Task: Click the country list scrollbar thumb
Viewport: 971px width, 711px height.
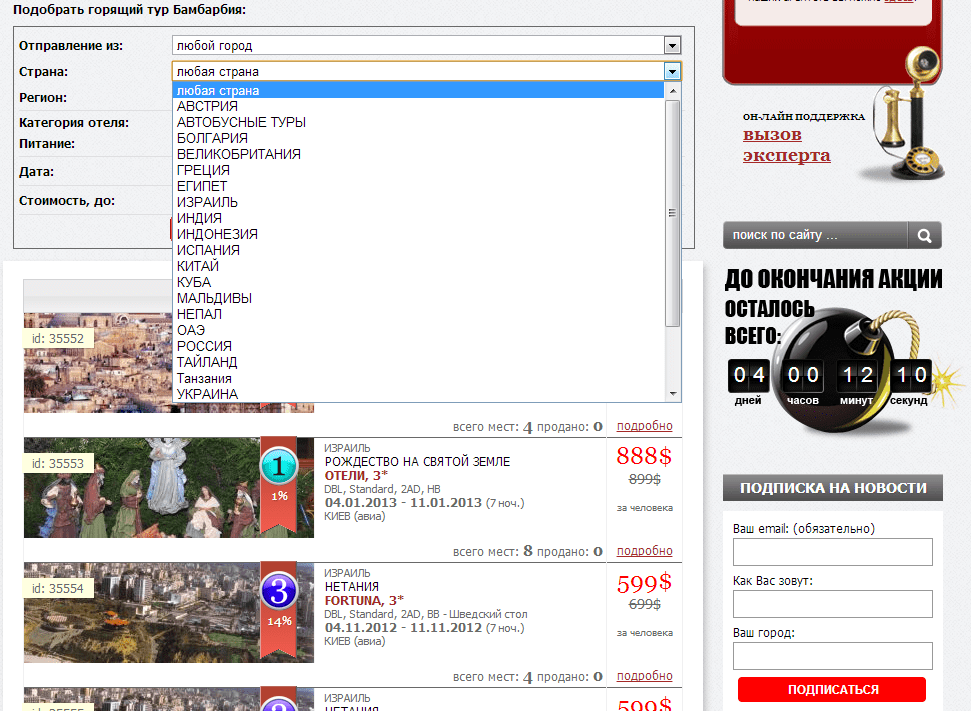Action: tap(673, 213)
